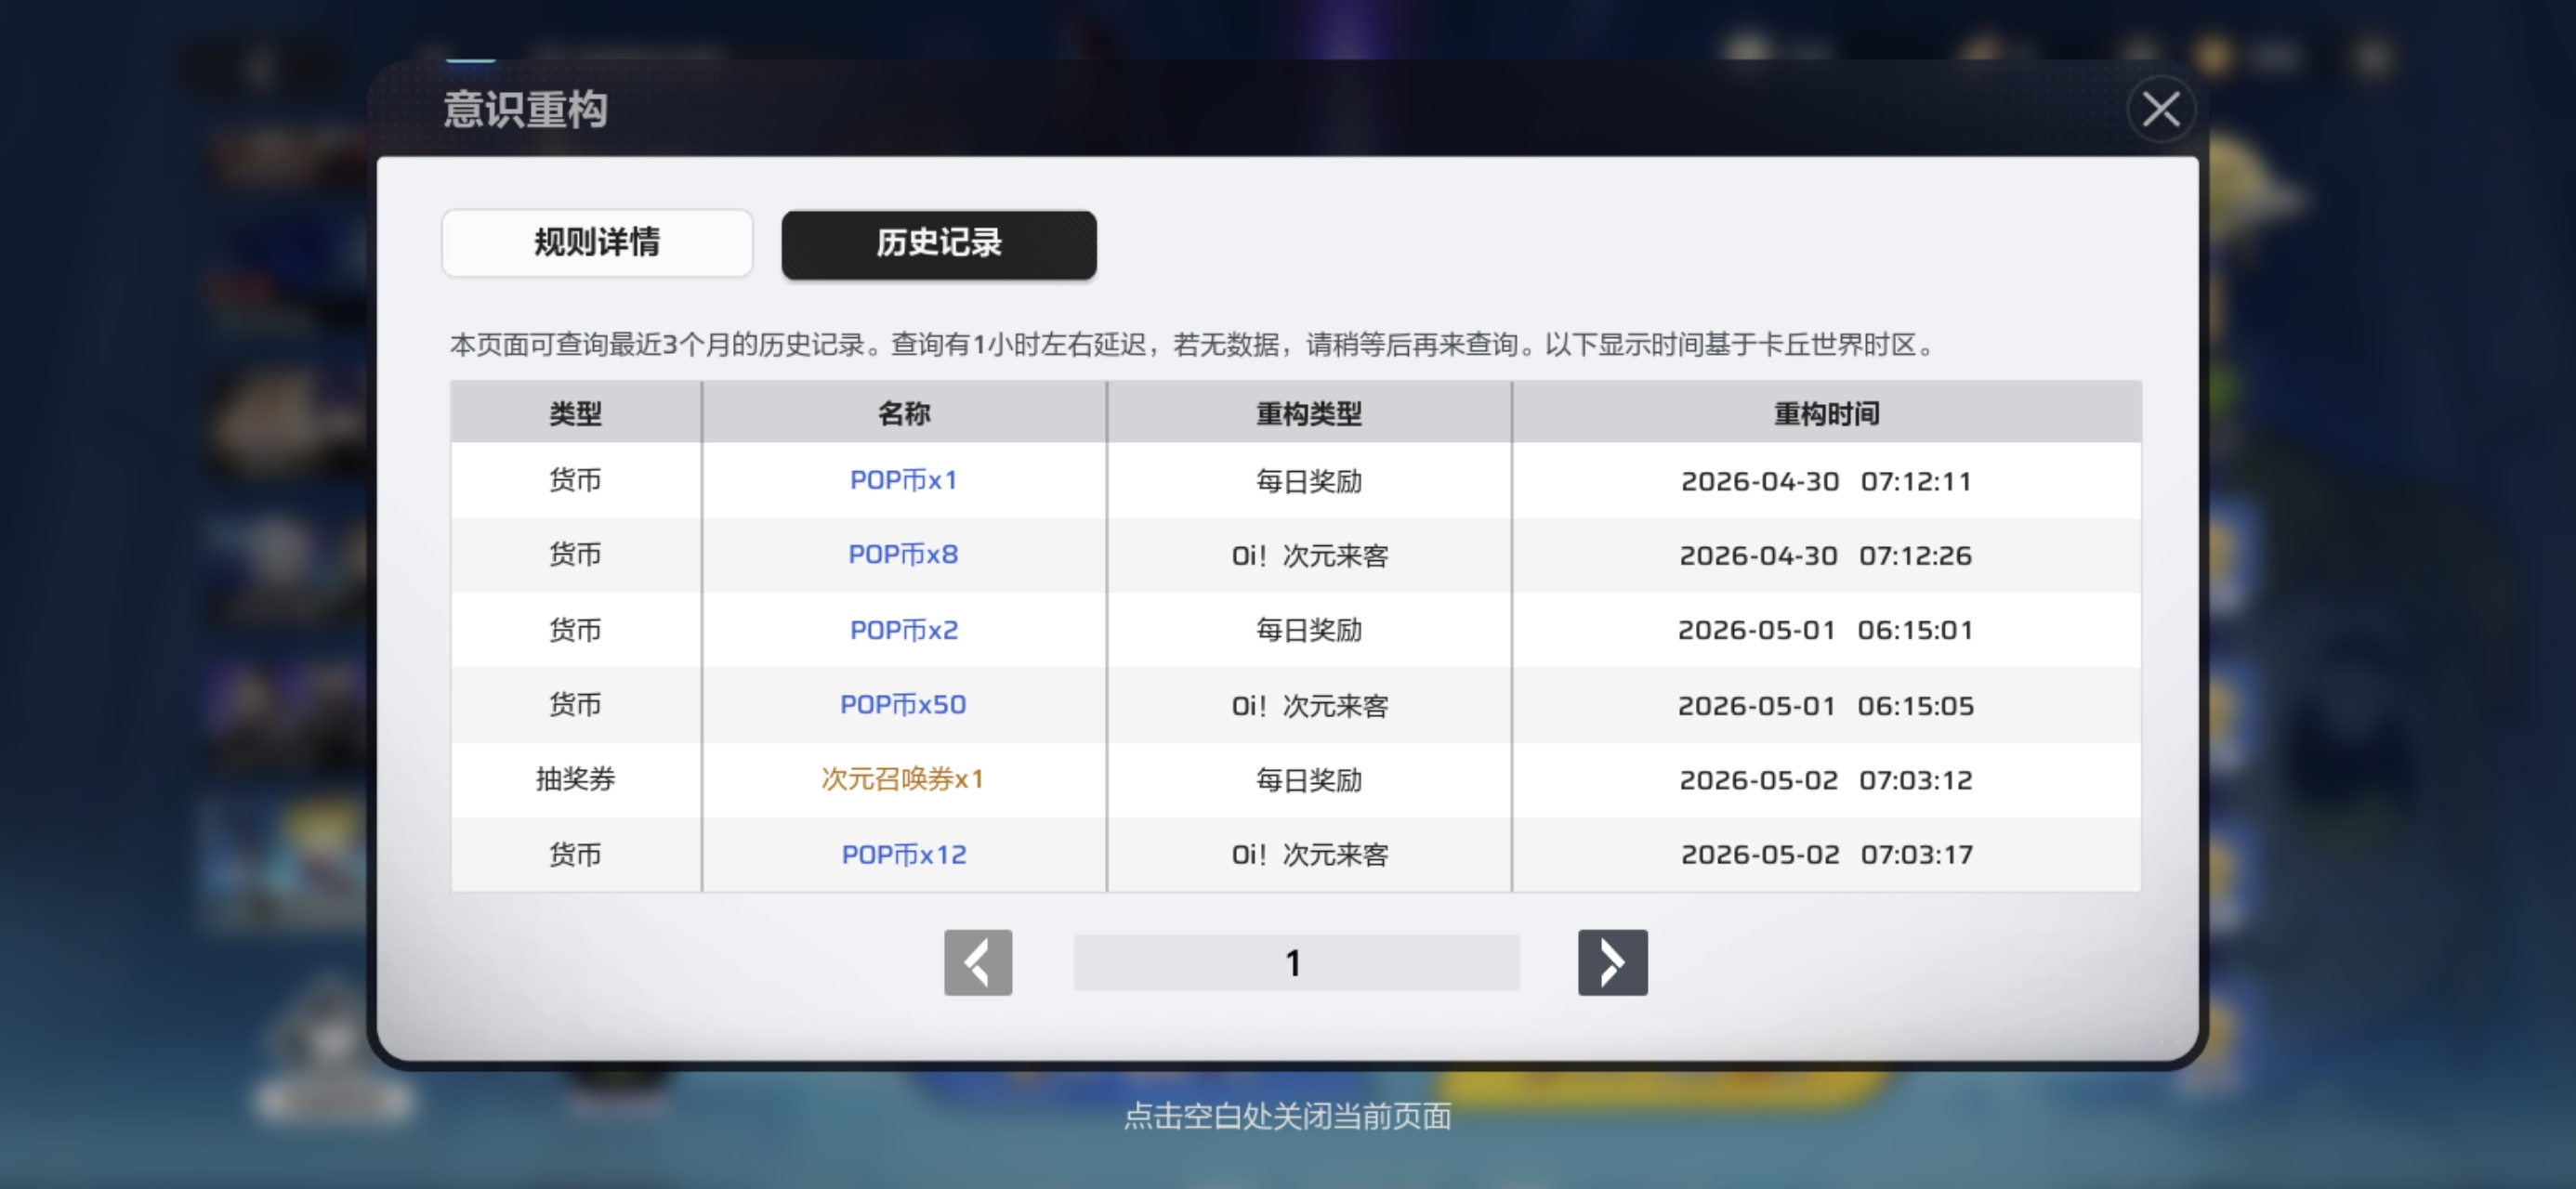Switch to the 规则详情 tab
The height and width of the screenshot is (1189, 2576).
(x=597, y=242)
